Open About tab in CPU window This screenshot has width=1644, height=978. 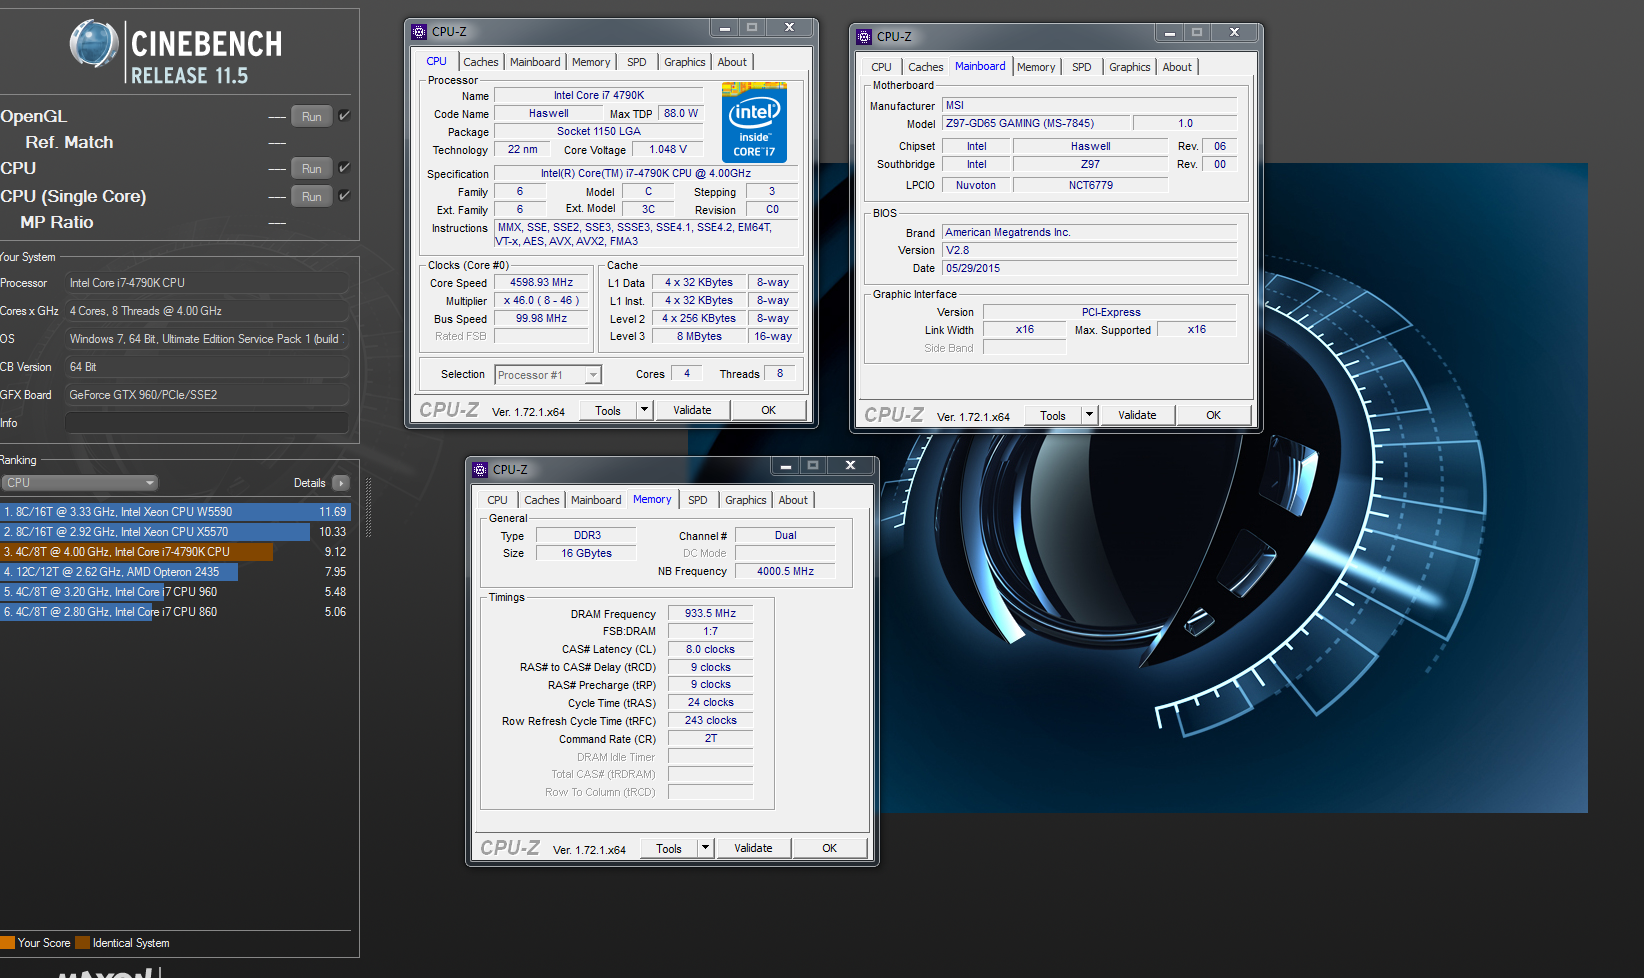pyautogui.click(x=732, y=62)
